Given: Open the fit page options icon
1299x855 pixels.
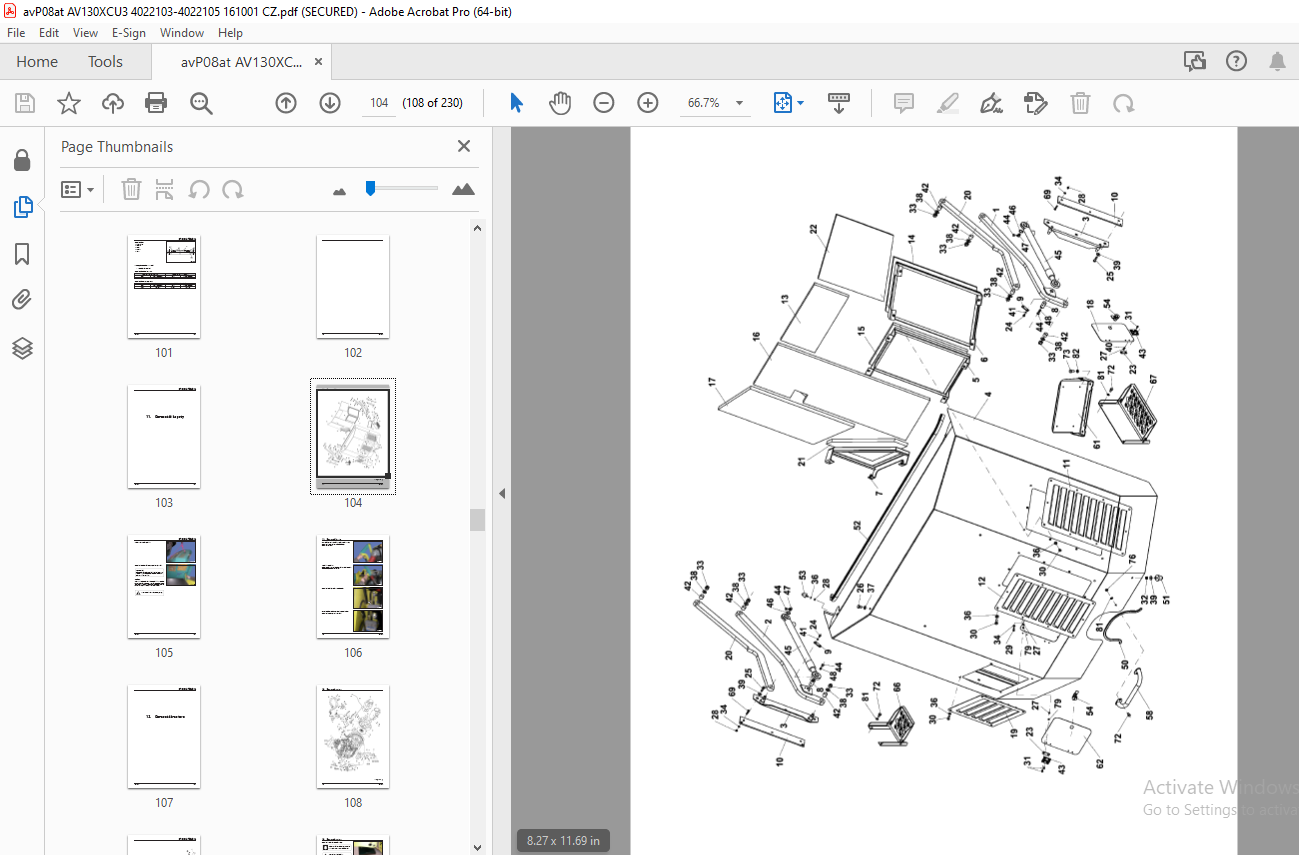Looking at the screenshot, I should point(788,103).
